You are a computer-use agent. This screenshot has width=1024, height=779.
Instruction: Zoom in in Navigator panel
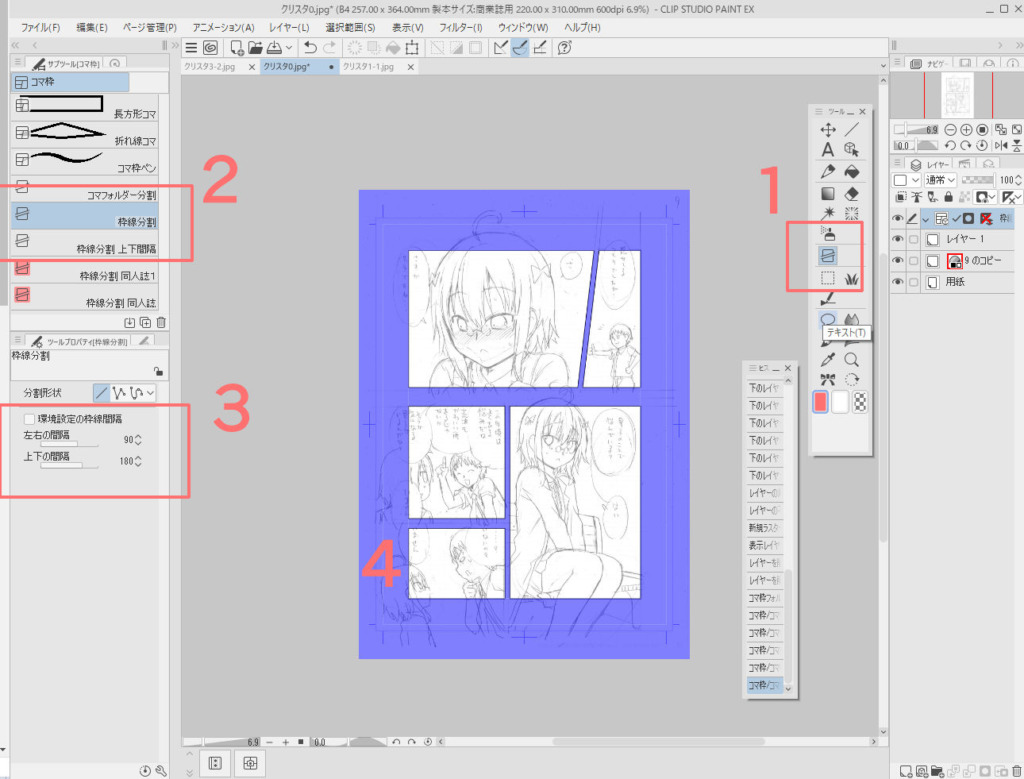click(x=967, y=130)
